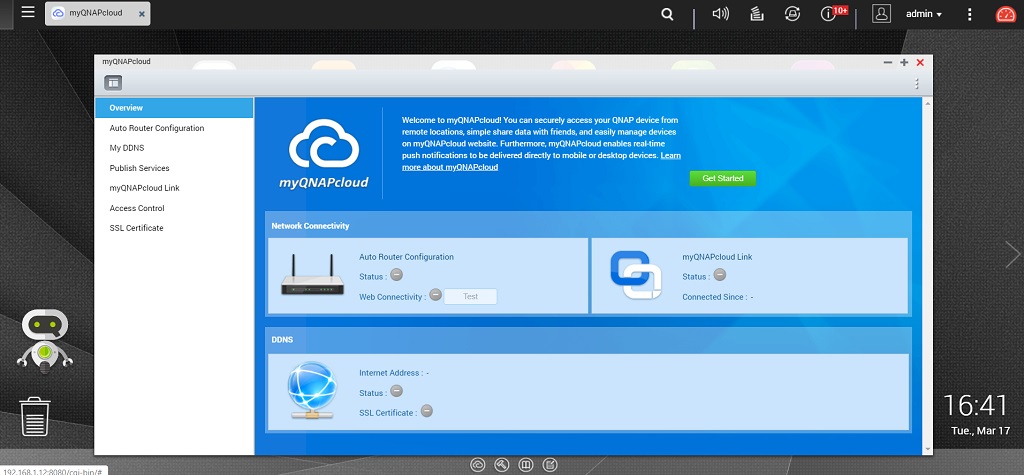Screen dimensions: 1024x475
Task: Click the desktop clock showing 16:41
Action: tap(976, 406)
